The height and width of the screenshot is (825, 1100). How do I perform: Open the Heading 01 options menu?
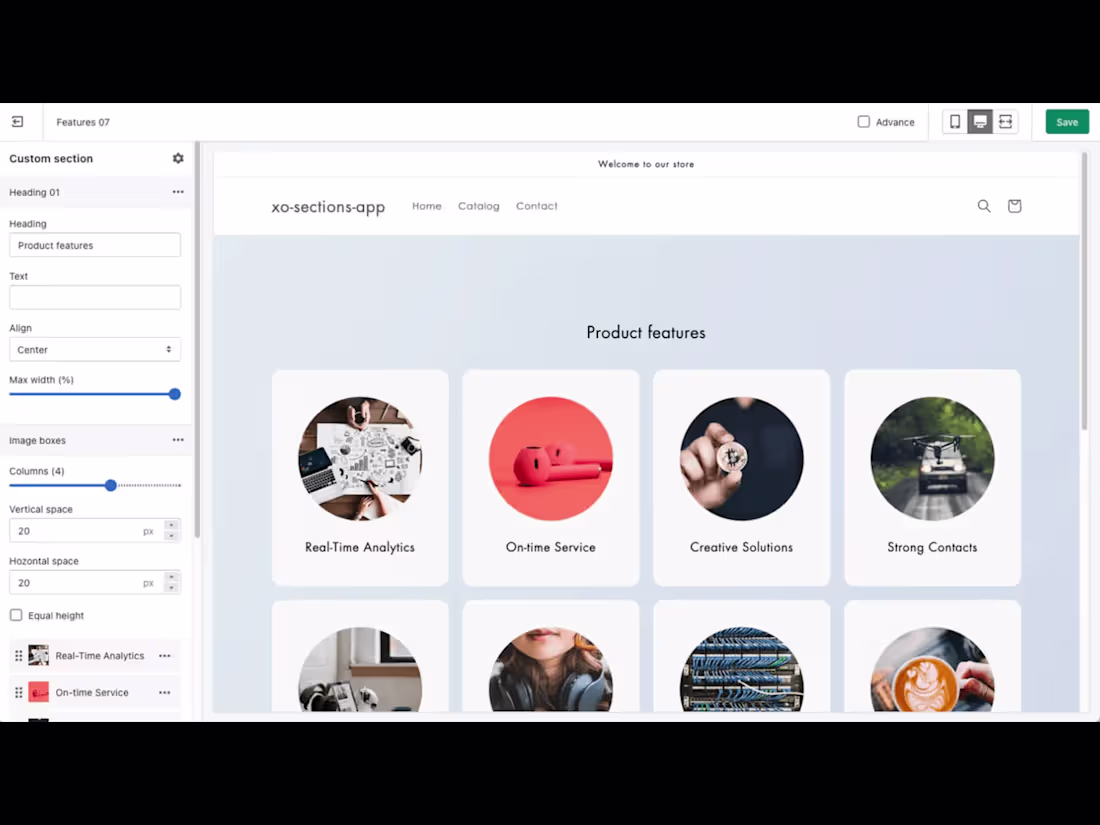178,192
